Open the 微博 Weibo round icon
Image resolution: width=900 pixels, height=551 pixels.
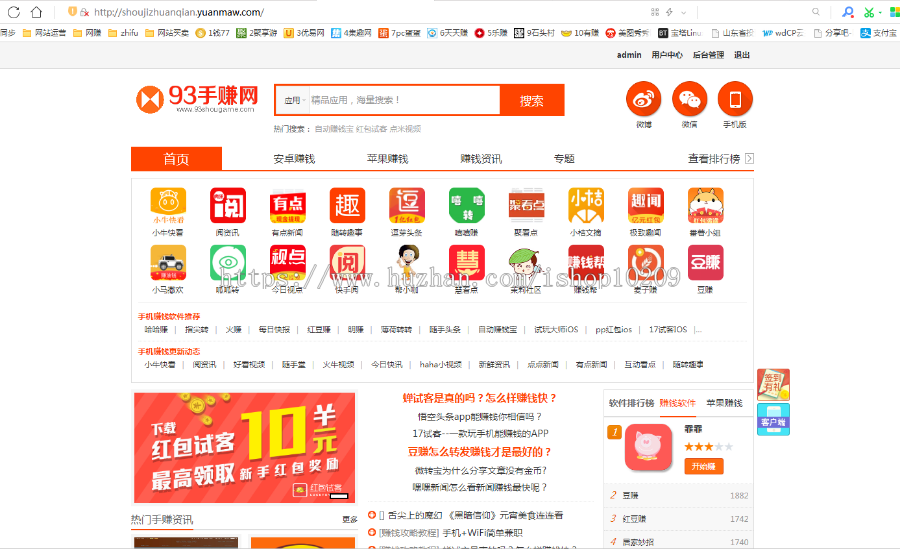pos(643,99)
